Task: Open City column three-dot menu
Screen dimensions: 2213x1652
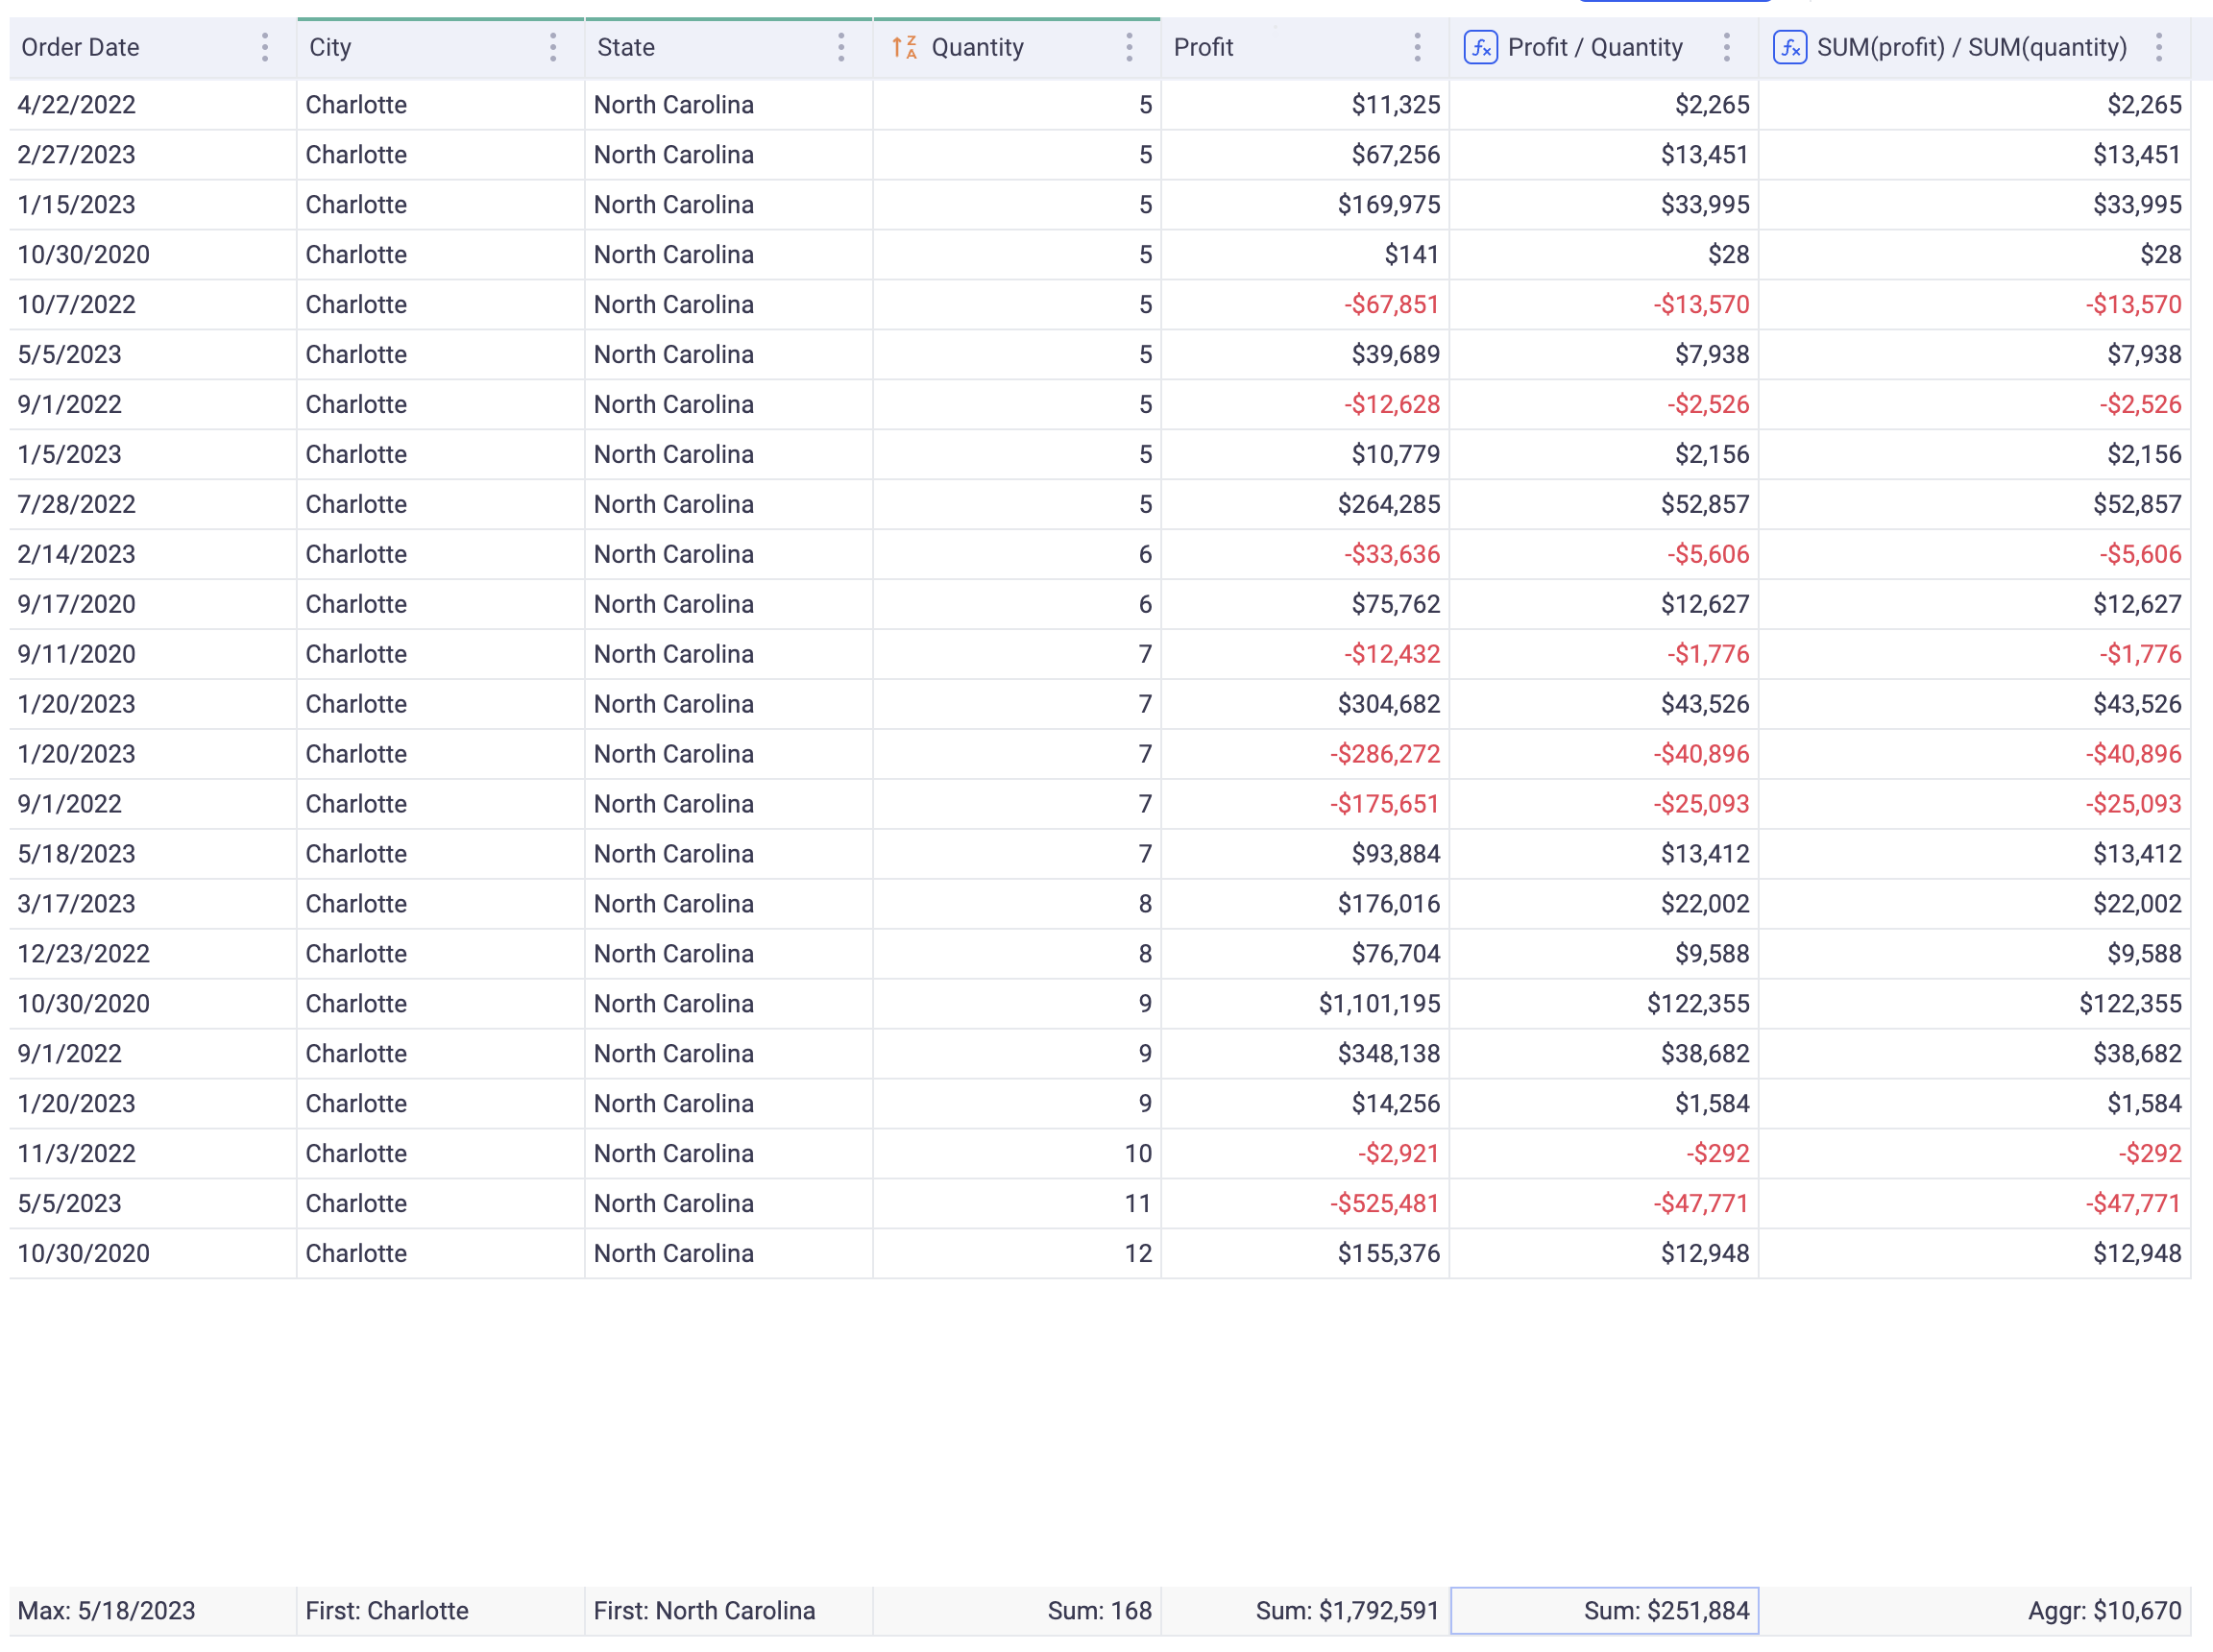Action: 552,47
